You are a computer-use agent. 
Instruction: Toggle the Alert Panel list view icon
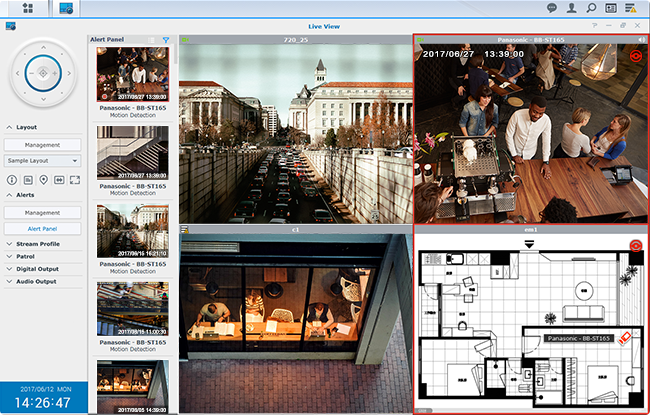click(x=153, y=39)
